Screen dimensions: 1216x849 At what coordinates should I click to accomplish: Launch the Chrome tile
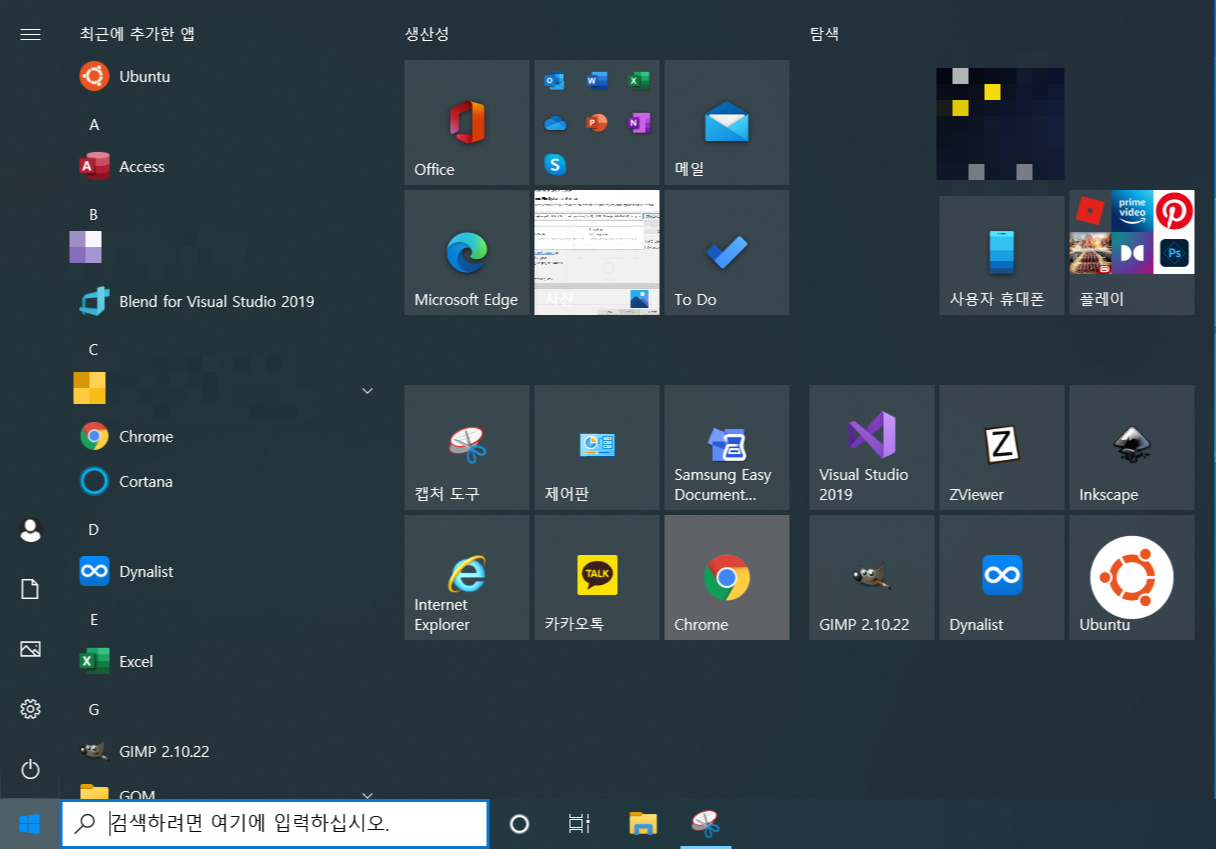pos(727,577)
